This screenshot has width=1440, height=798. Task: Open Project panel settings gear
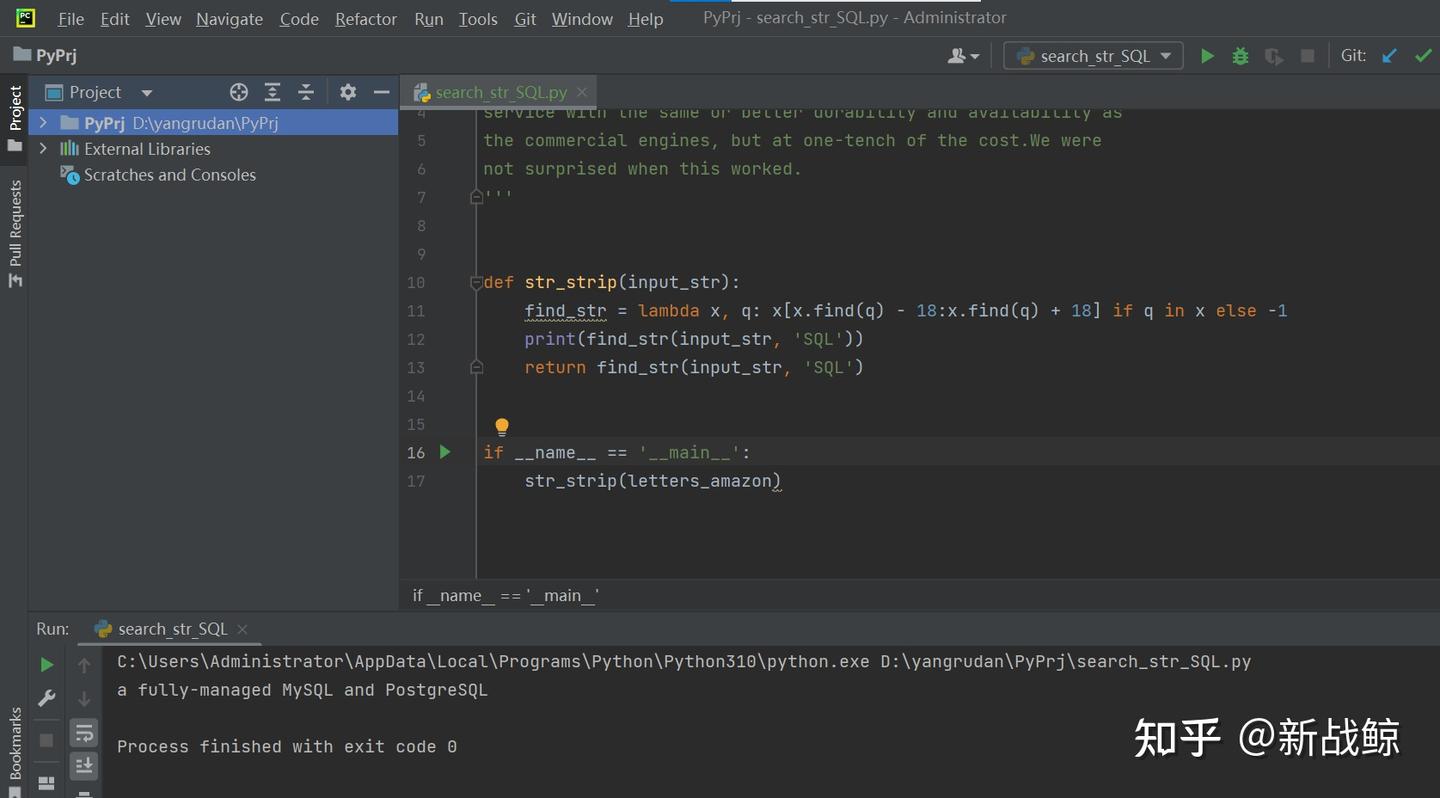pyautogui.click(x=347, y=92)
